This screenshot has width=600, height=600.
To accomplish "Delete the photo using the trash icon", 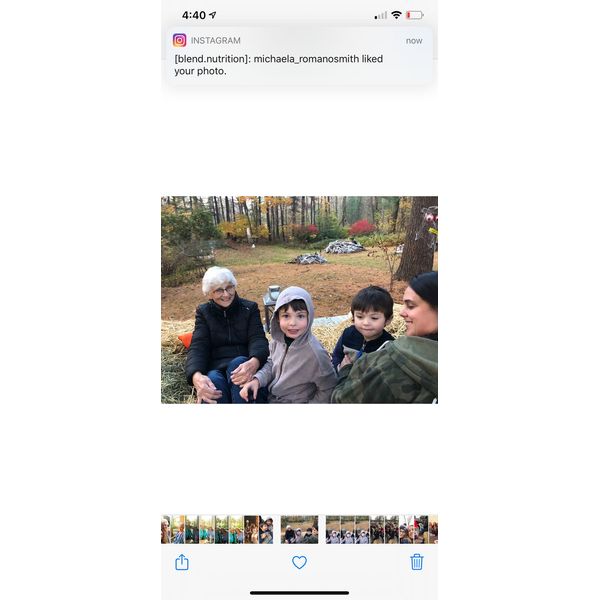I will [417, 562].
